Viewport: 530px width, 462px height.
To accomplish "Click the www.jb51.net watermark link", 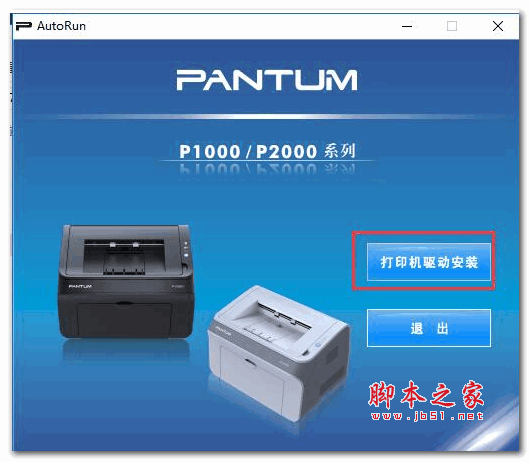I will point(427,416).
